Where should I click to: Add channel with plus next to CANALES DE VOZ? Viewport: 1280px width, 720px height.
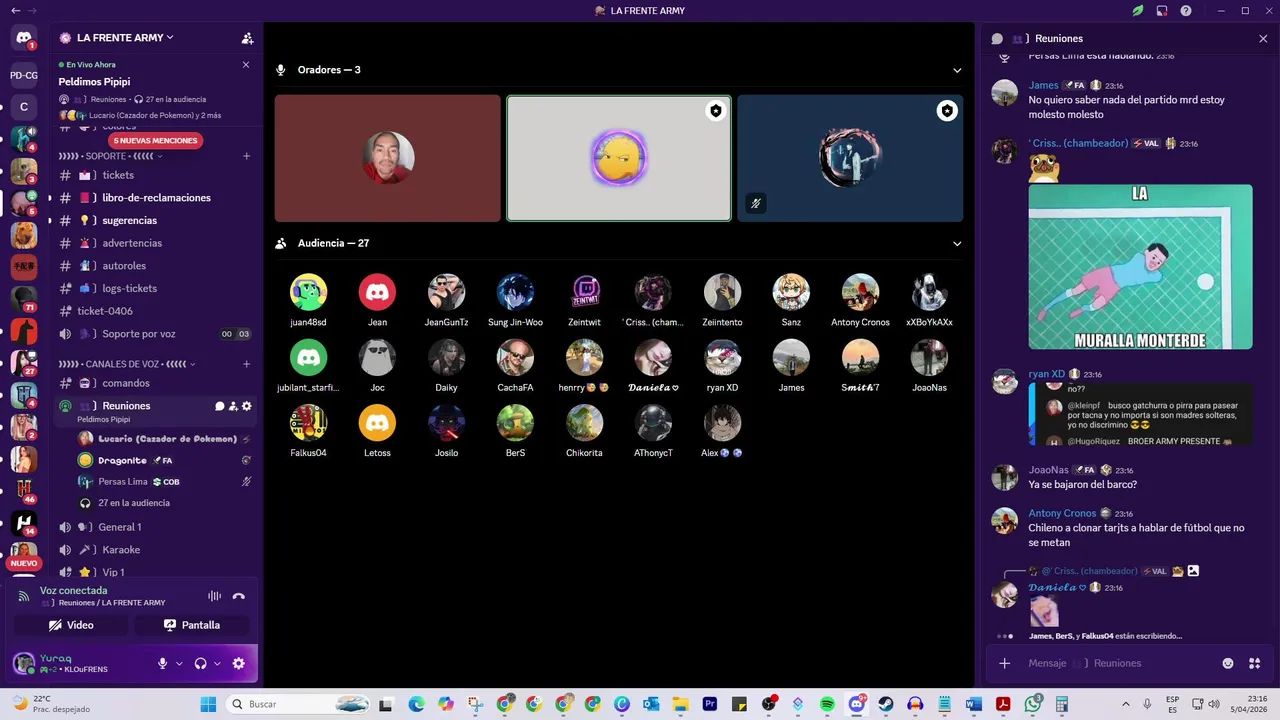point(247,364)
